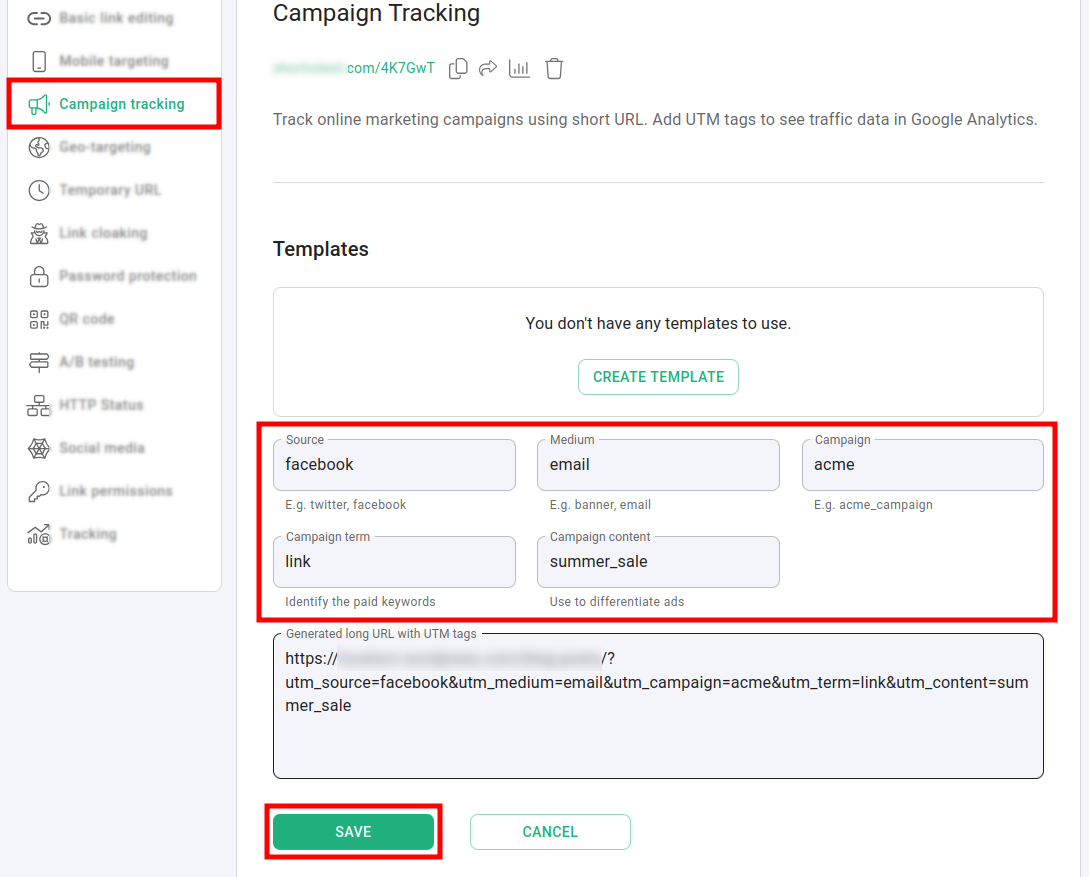Screen dimensions: 1089x877
Task: Select Temporary URL in sidebar
Action: click(x=109, y=190)
